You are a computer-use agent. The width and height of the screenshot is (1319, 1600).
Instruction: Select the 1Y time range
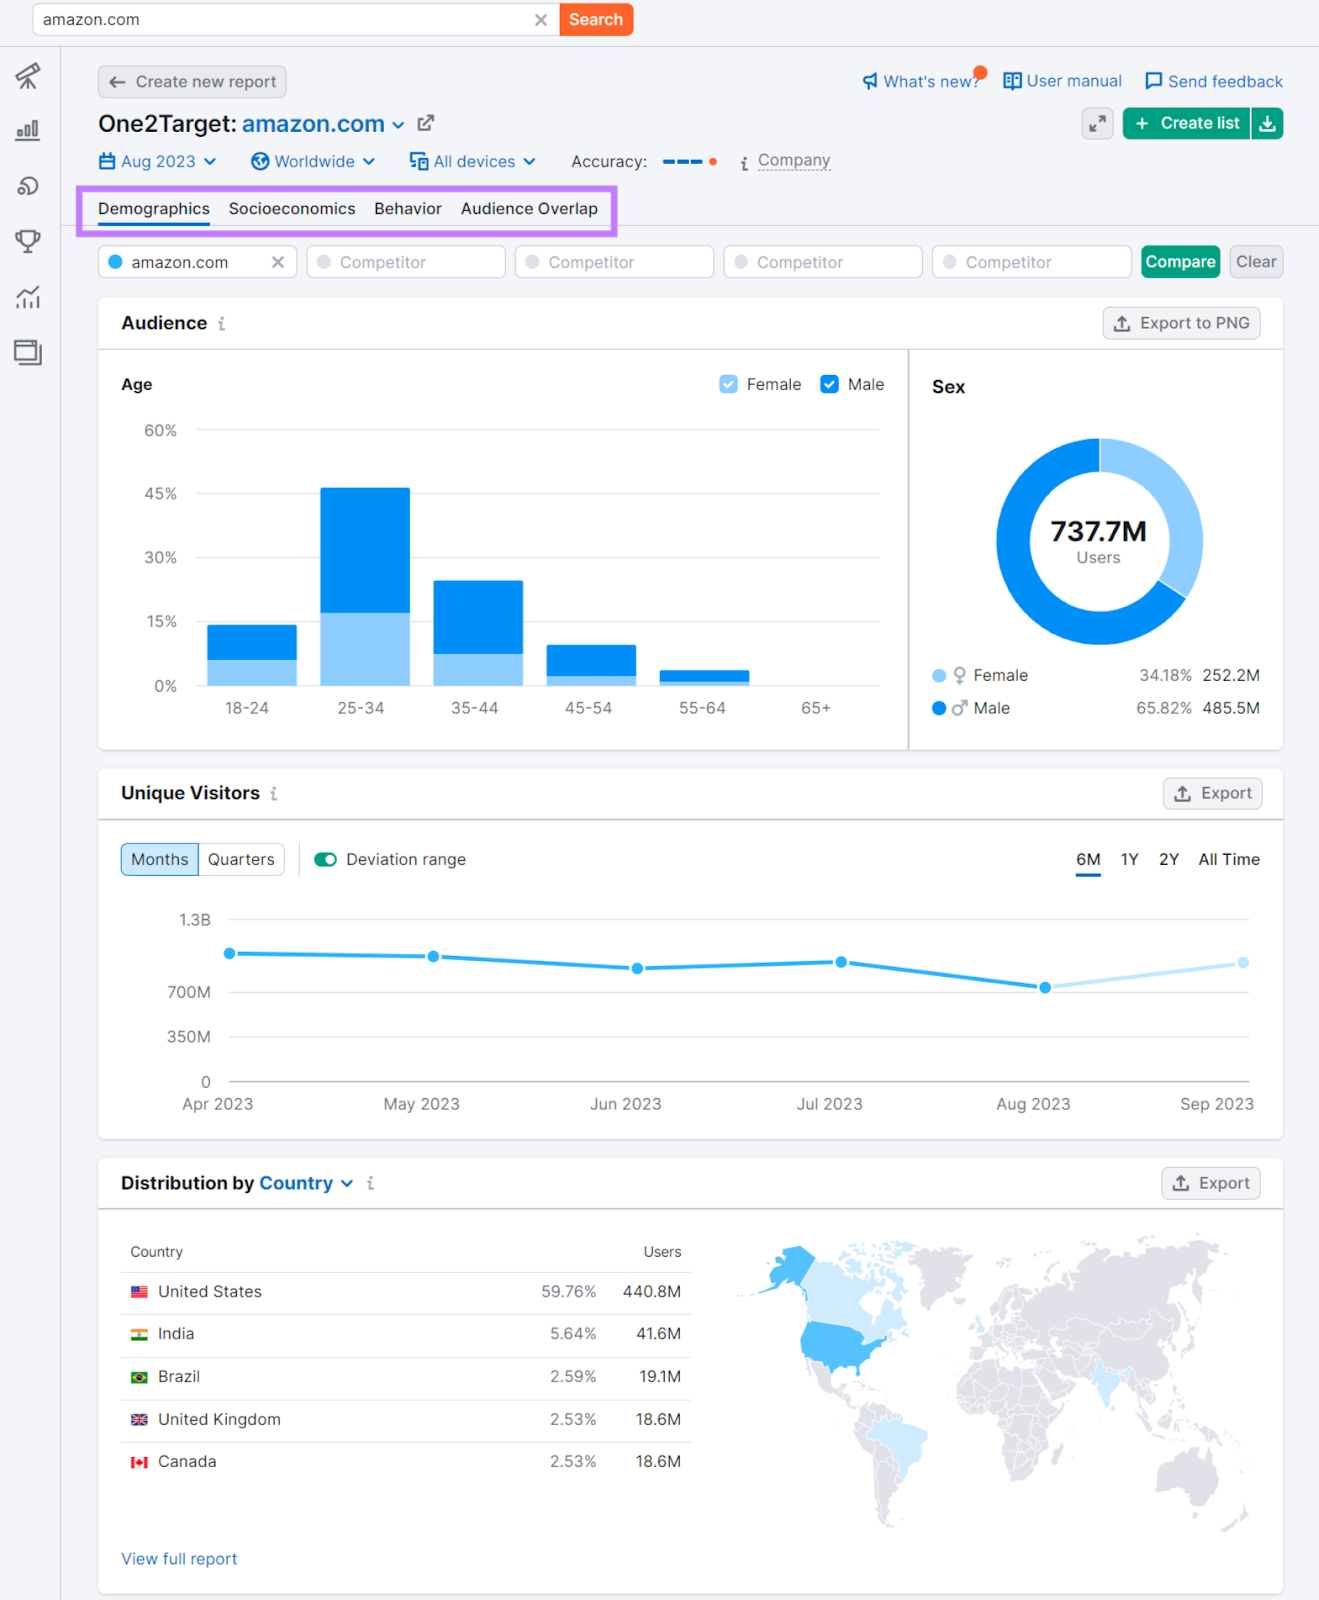(x=1130, y=860)
